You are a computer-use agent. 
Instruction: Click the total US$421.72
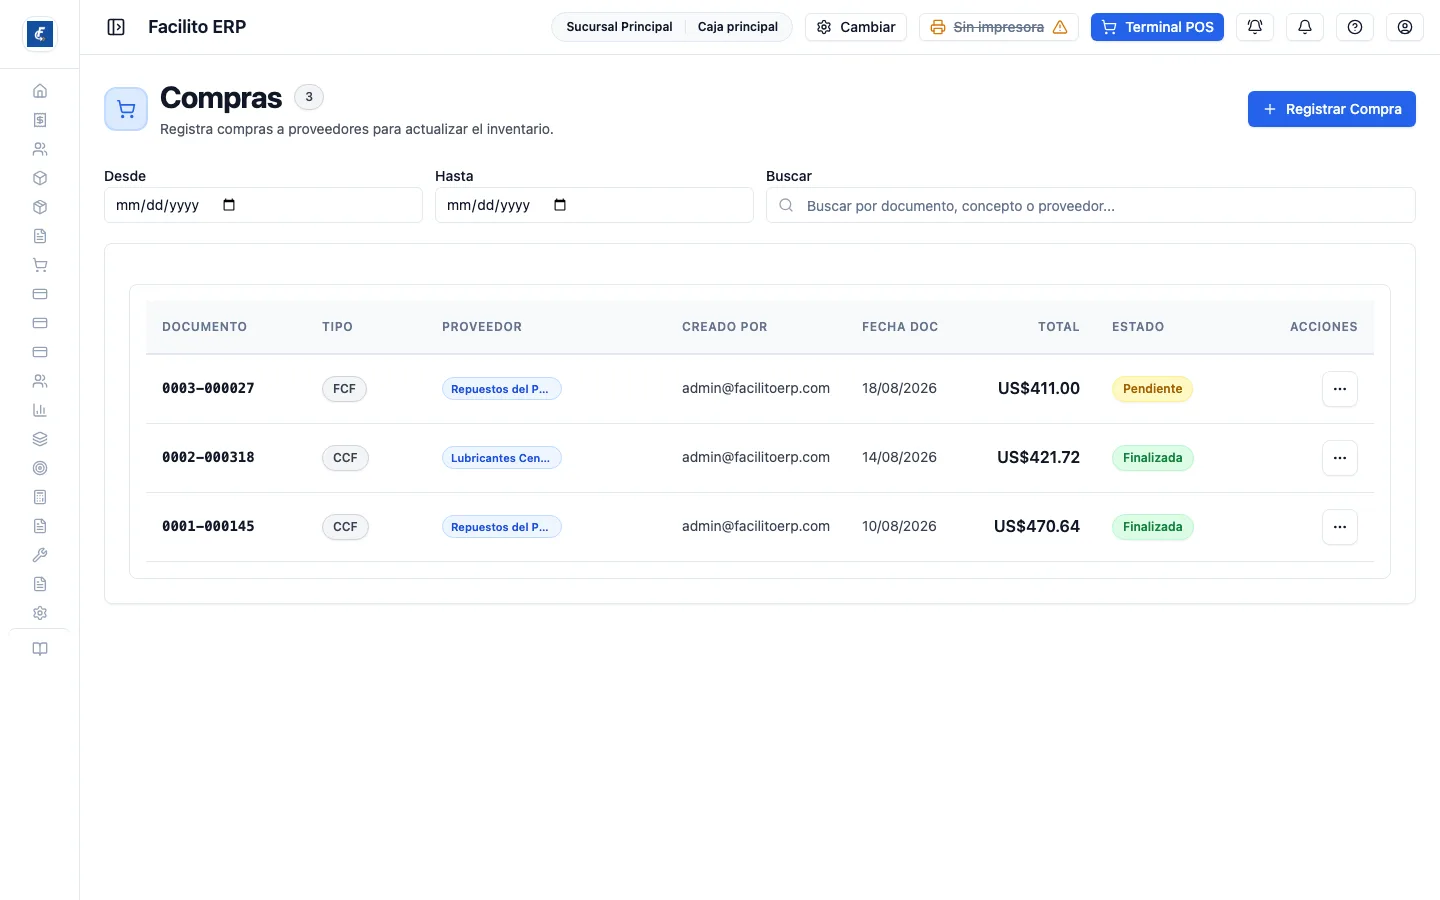(1038, 457)
